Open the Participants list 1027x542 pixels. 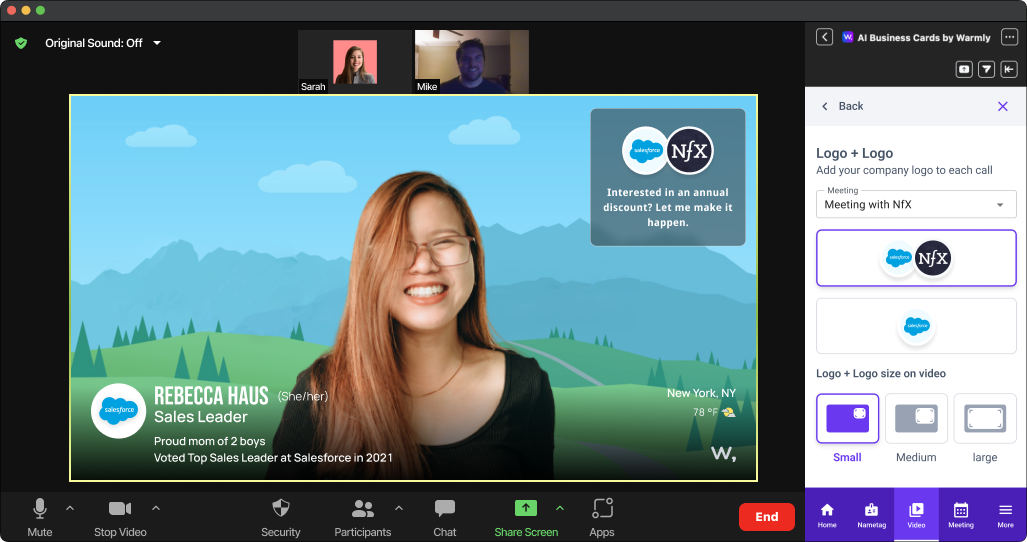(x=362, y=509)
